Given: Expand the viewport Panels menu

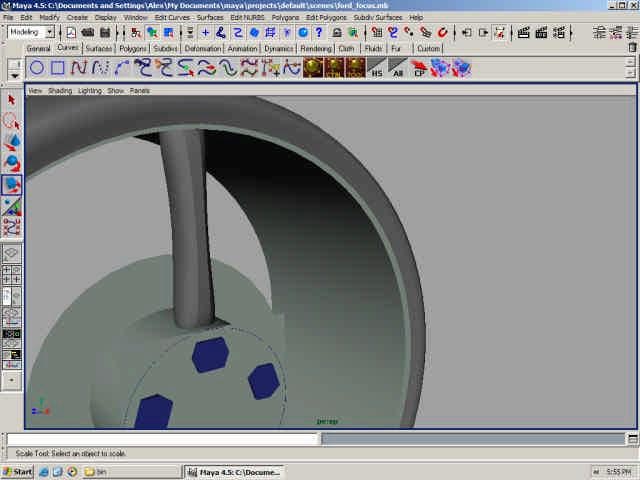Looking at the screenshot, I should pos(140,90).
